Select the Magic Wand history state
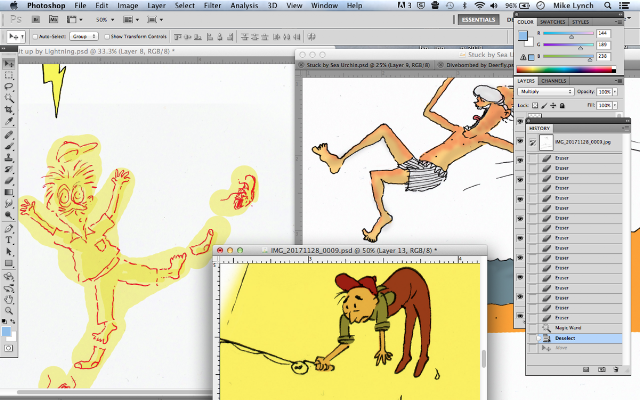640x400 pixels. (x=575, y=328)
